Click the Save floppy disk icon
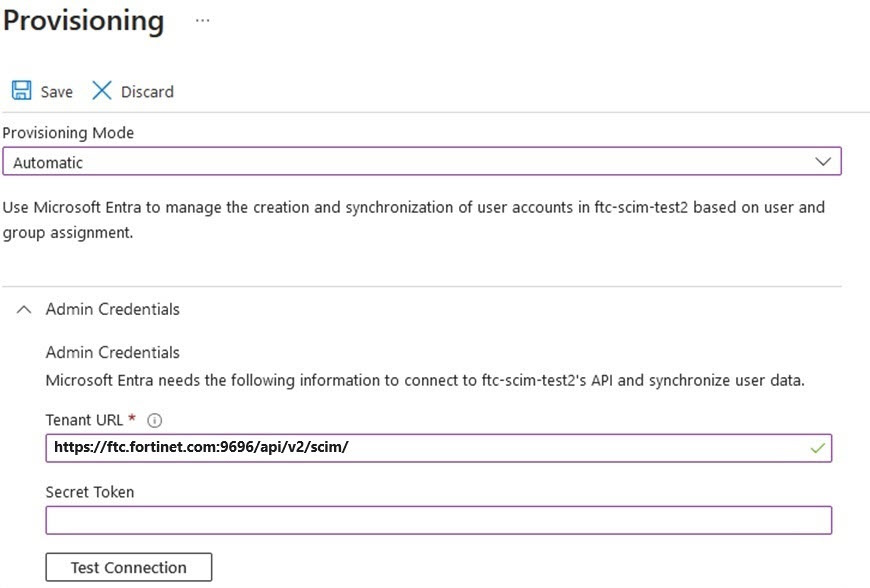 21,91
